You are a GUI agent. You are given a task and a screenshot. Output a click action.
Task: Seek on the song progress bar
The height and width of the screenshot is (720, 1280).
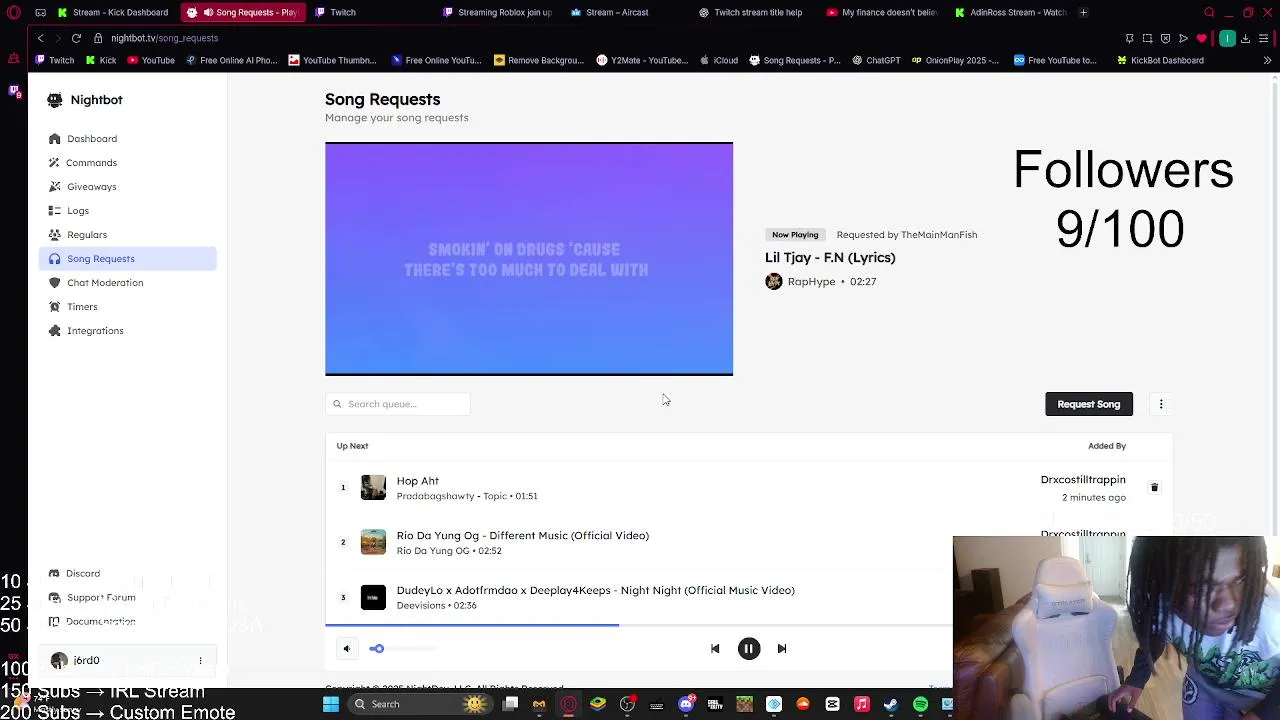pos(638,625)
